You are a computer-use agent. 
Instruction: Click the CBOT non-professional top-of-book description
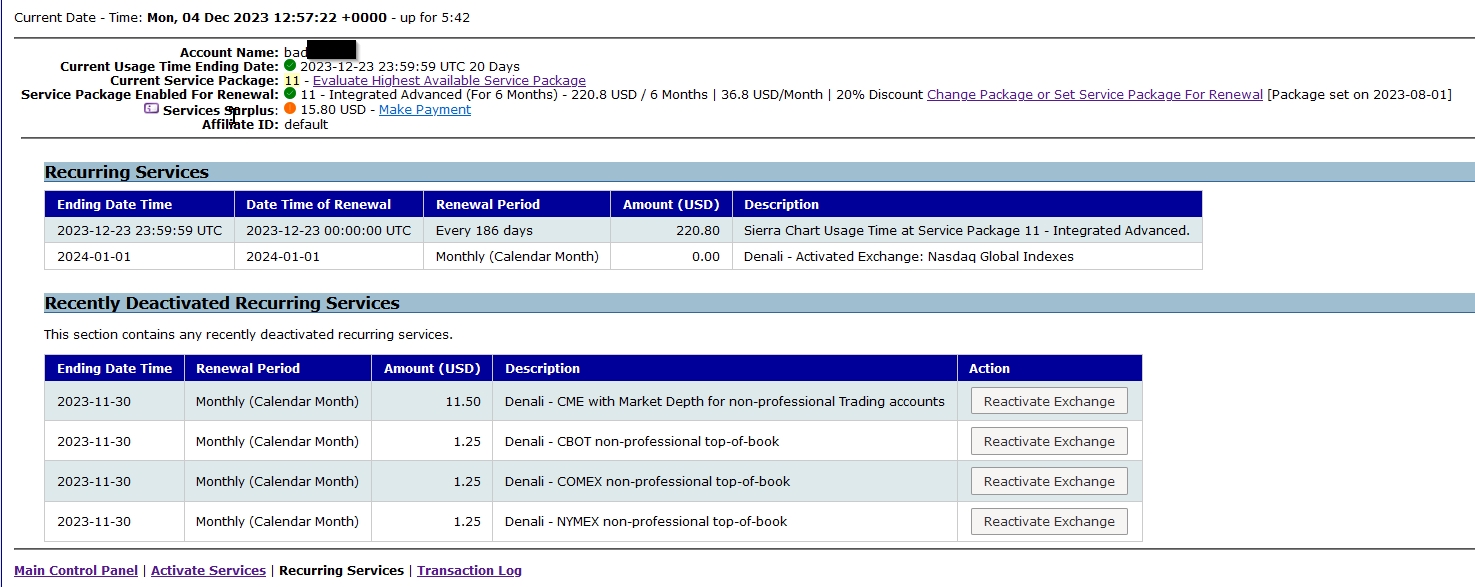[x=642, y=441]
